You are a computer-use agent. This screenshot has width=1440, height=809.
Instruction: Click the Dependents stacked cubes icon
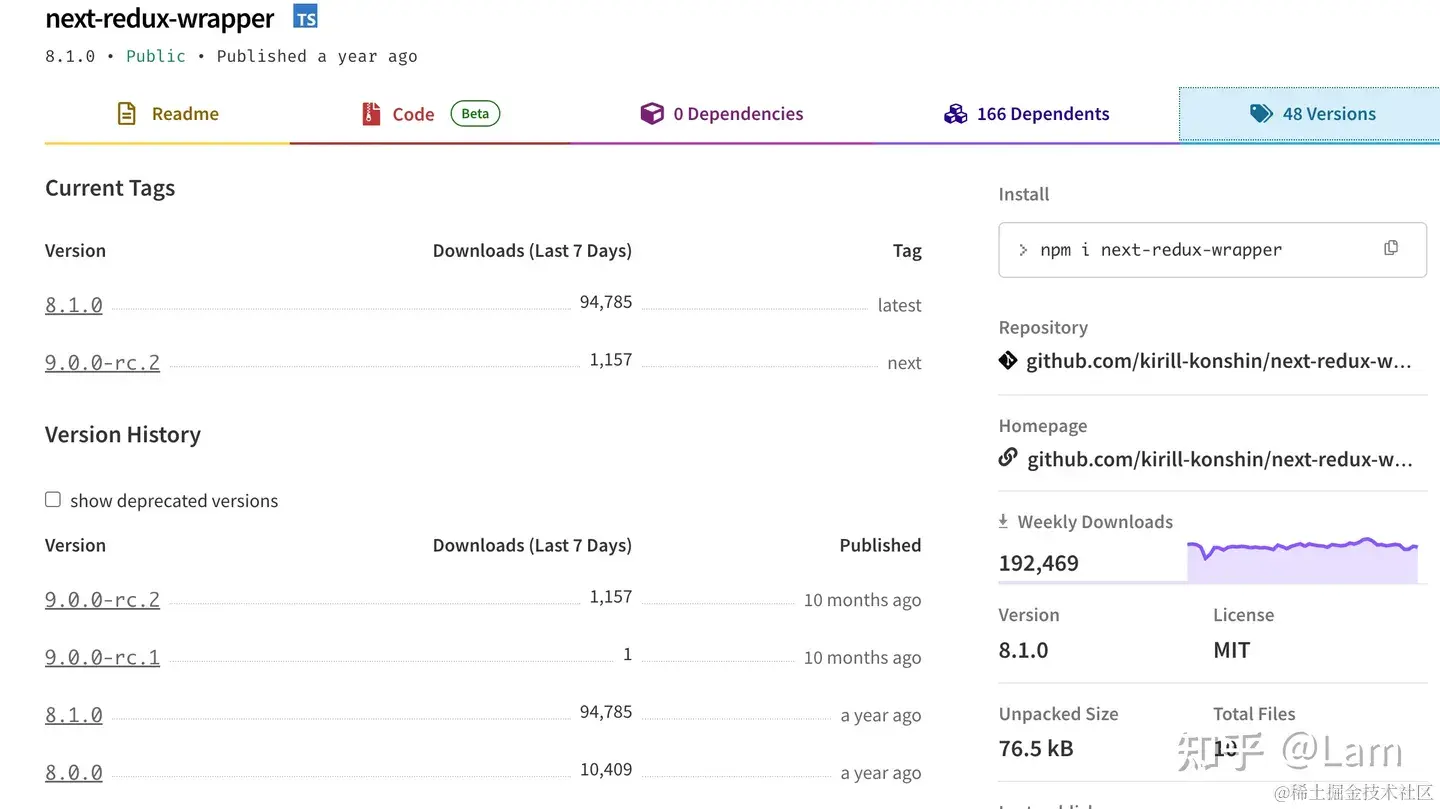coord(955,114)
